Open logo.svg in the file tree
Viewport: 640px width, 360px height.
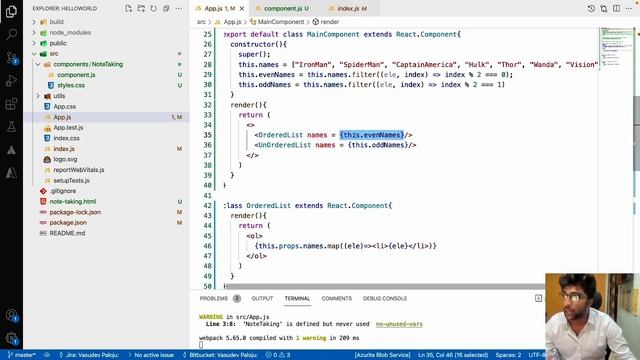click(x=65, y=159)
